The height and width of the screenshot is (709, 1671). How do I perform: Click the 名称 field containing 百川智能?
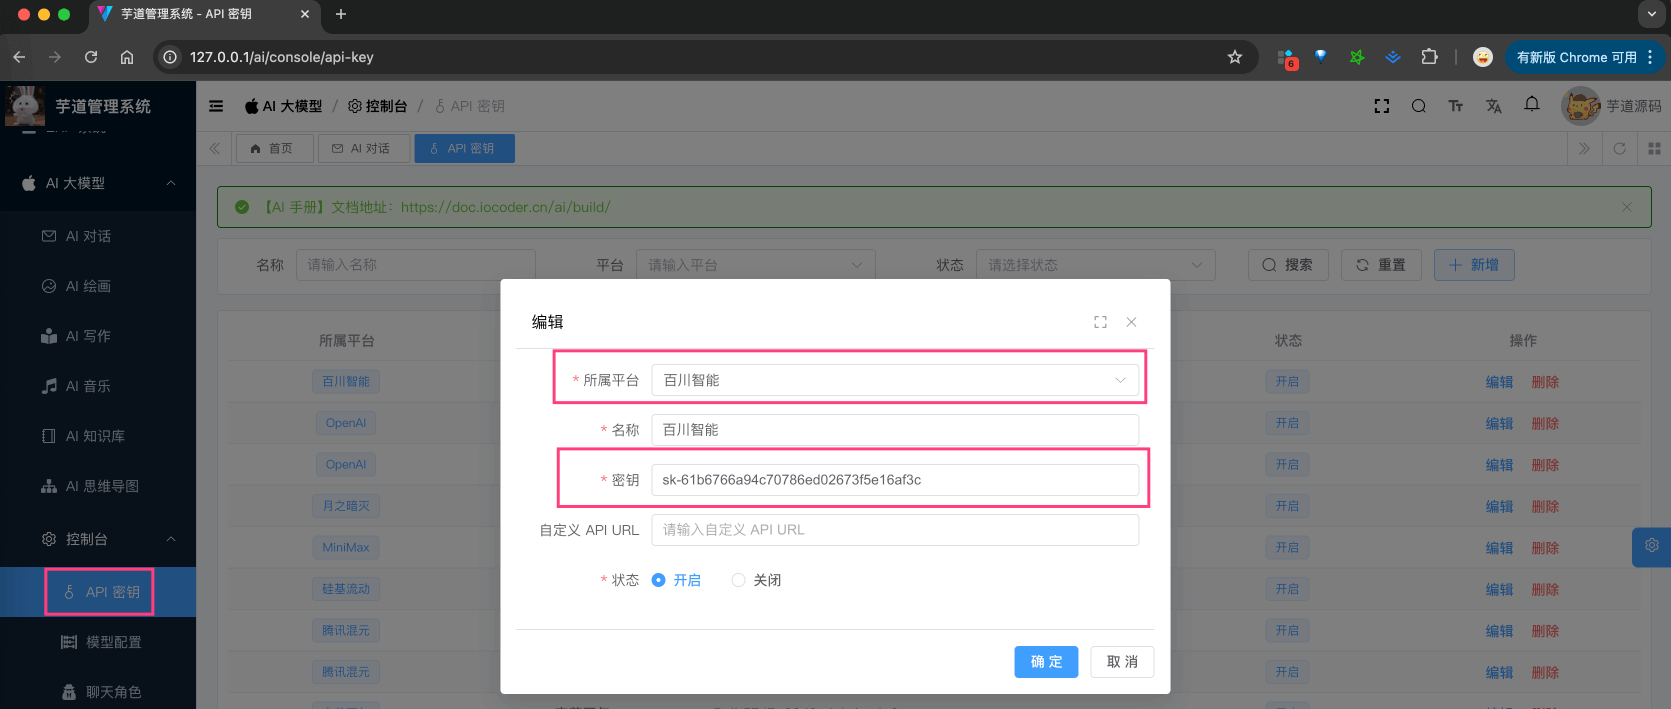(895, 430)
